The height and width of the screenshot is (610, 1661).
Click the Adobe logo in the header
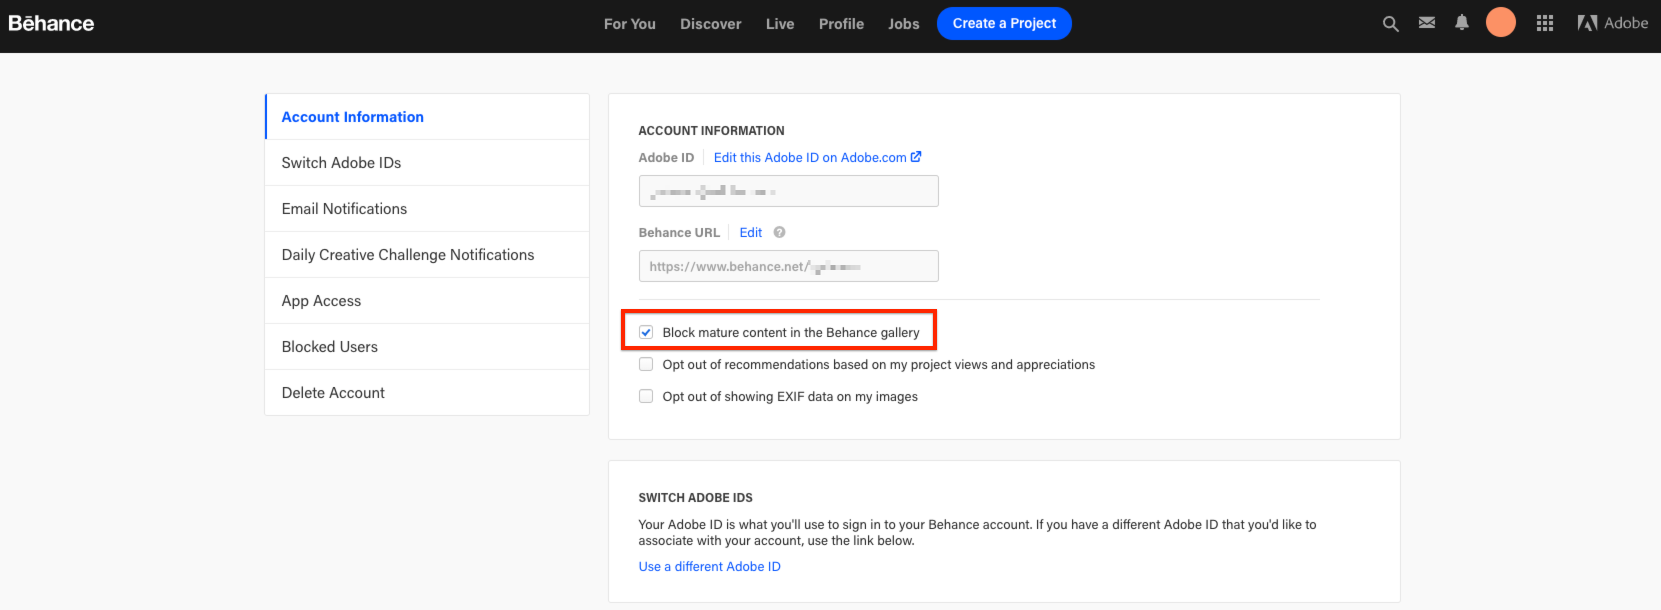click(1613, 23)
